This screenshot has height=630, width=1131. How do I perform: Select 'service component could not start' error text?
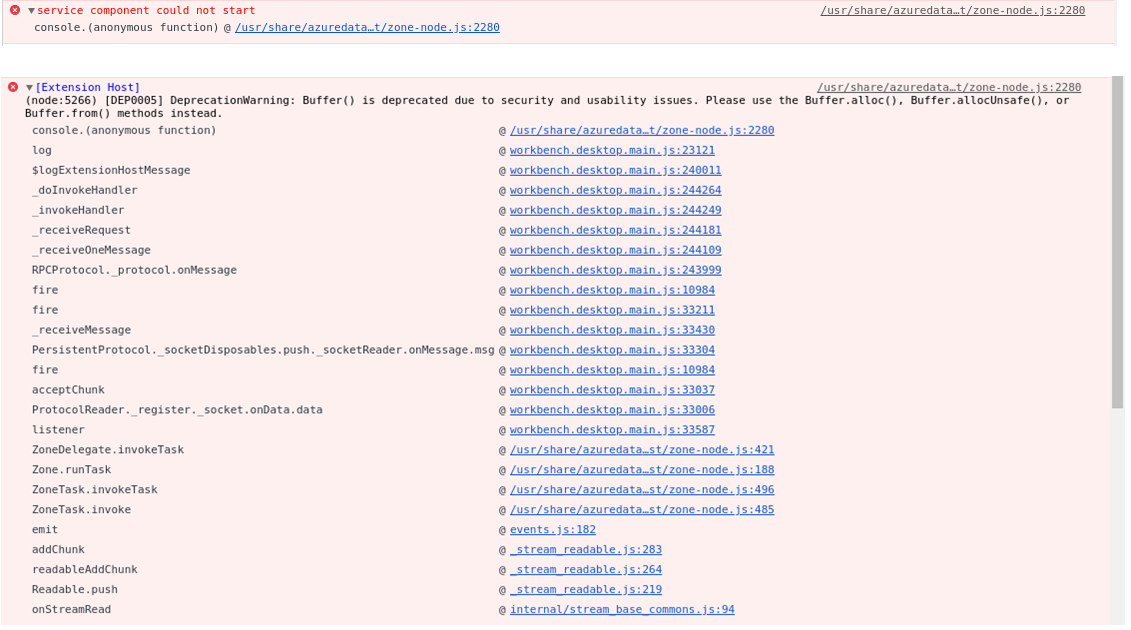click(146, 10)
